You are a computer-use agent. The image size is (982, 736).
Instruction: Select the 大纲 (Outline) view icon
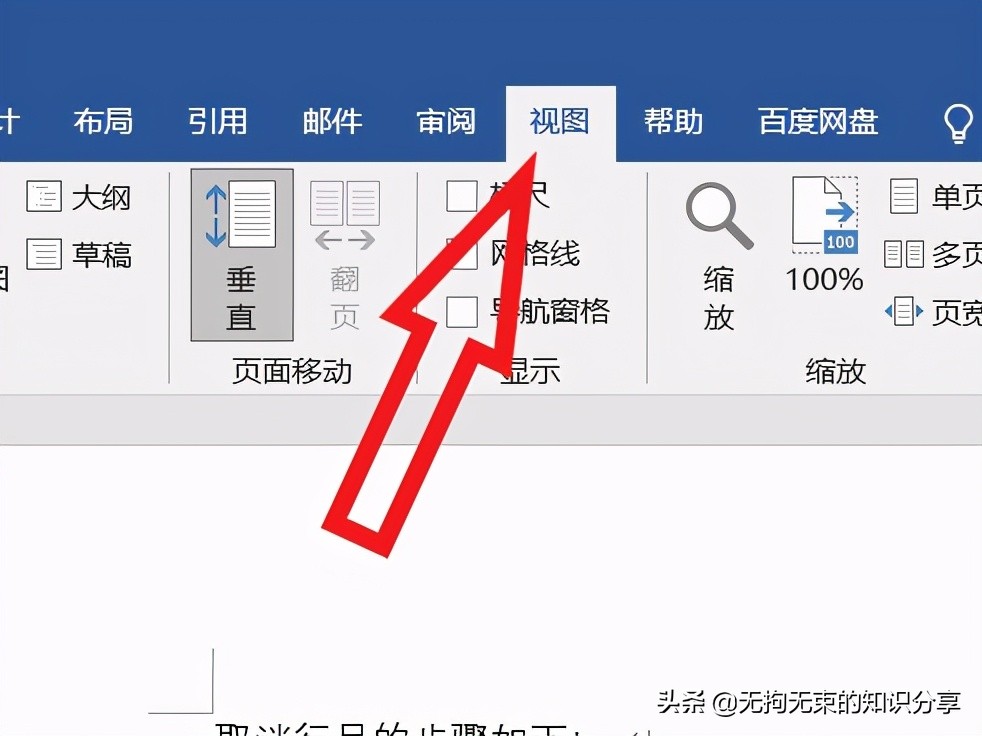[x=43, y=196]
